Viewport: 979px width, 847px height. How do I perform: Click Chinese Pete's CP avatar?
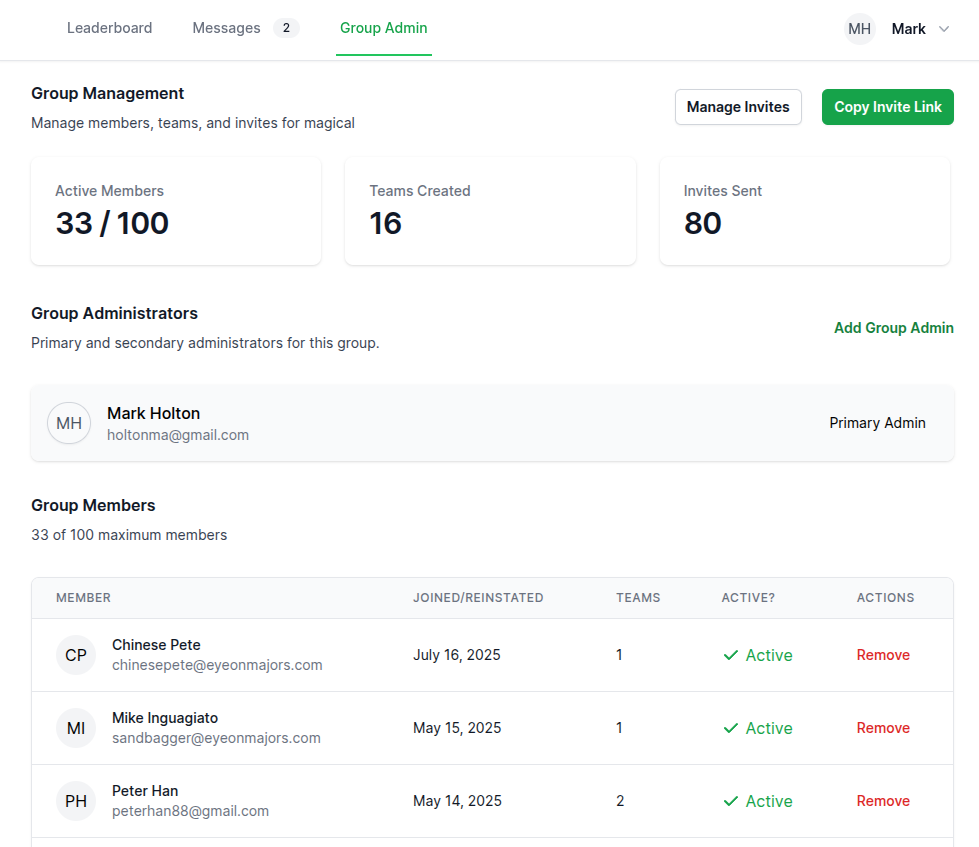76,655
